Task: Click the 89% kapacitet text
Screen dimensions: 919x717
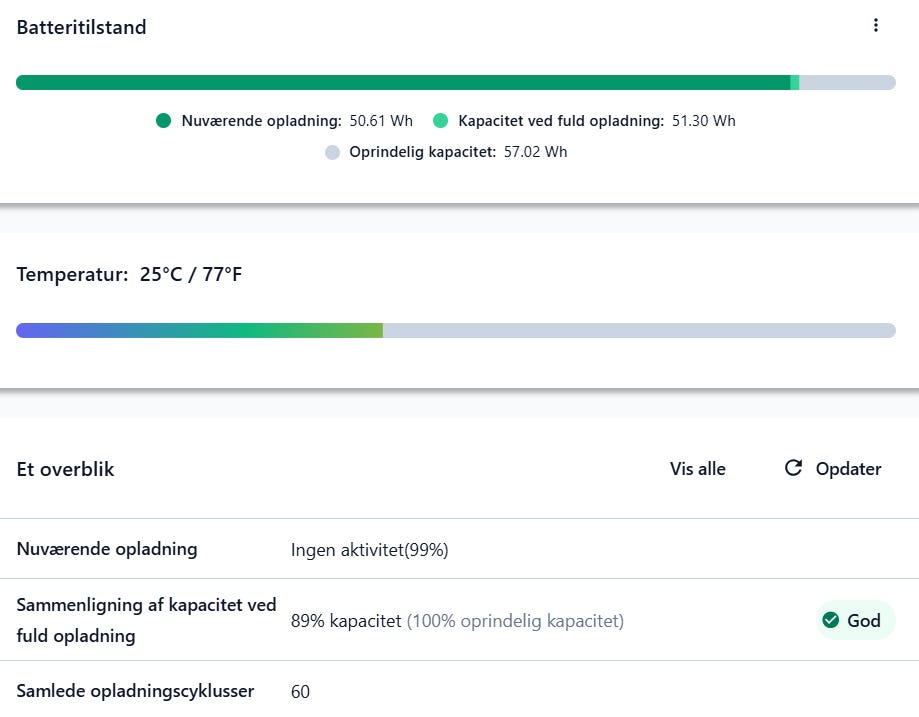Action: (346, 621)
